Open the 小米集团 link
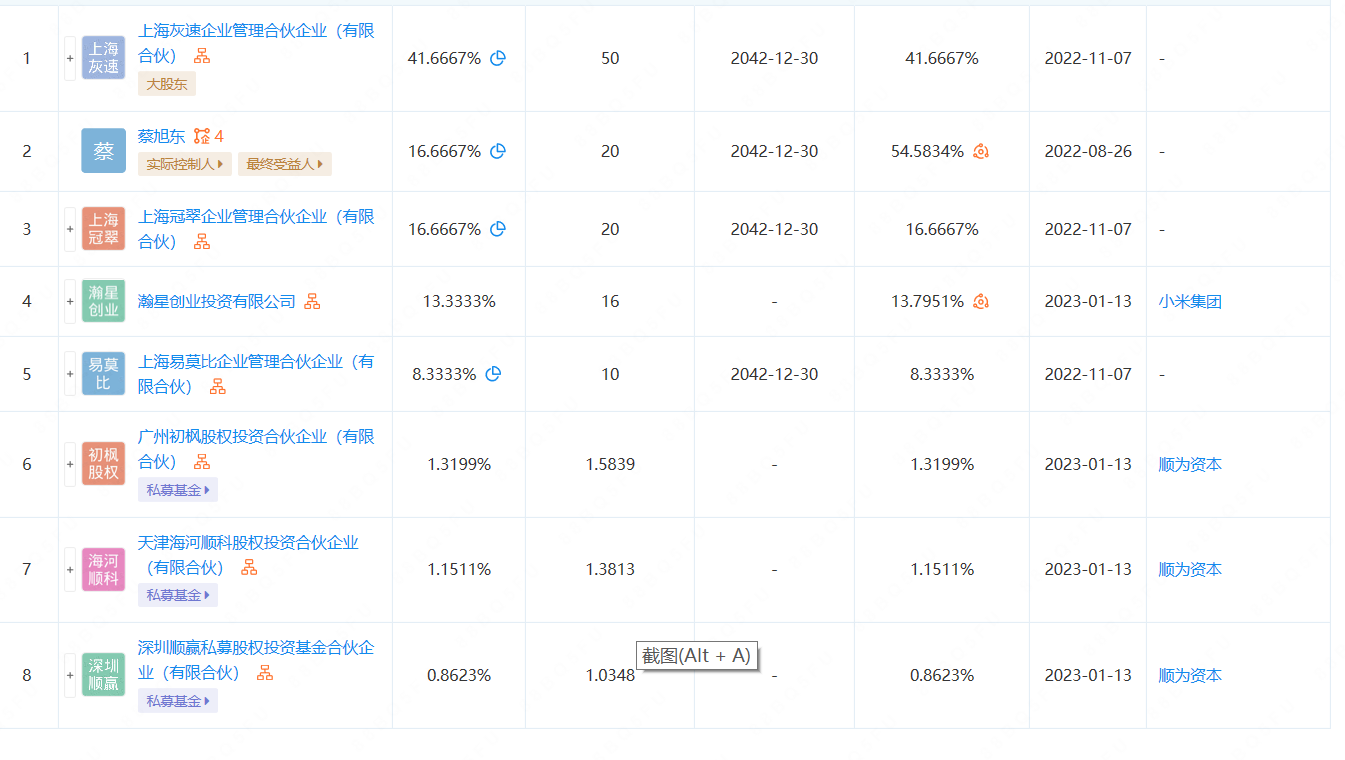Screen dimensions: 1345x760 pyautogui.click(x=1190, y=301)
